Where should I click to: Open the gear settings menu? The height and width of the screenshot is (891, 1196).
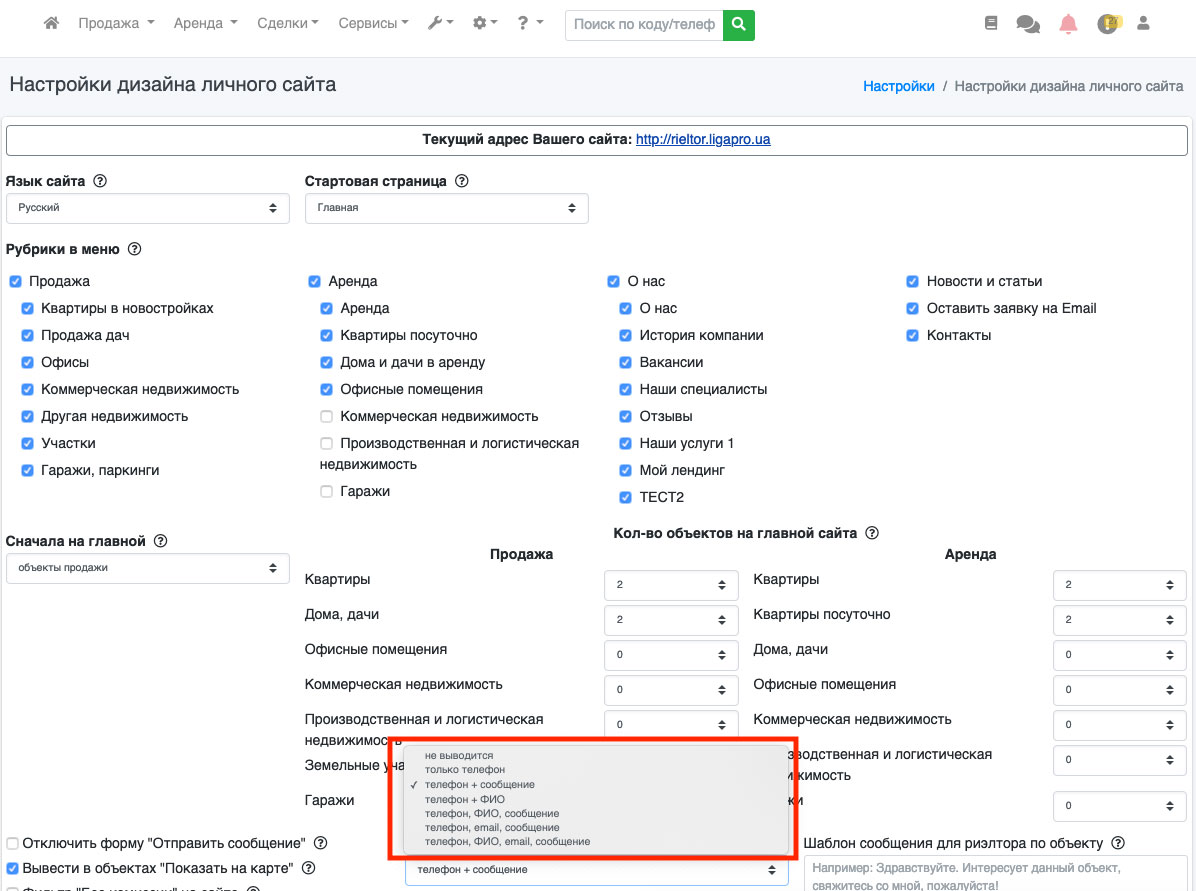pyautogui.click(x=485, y=23)
